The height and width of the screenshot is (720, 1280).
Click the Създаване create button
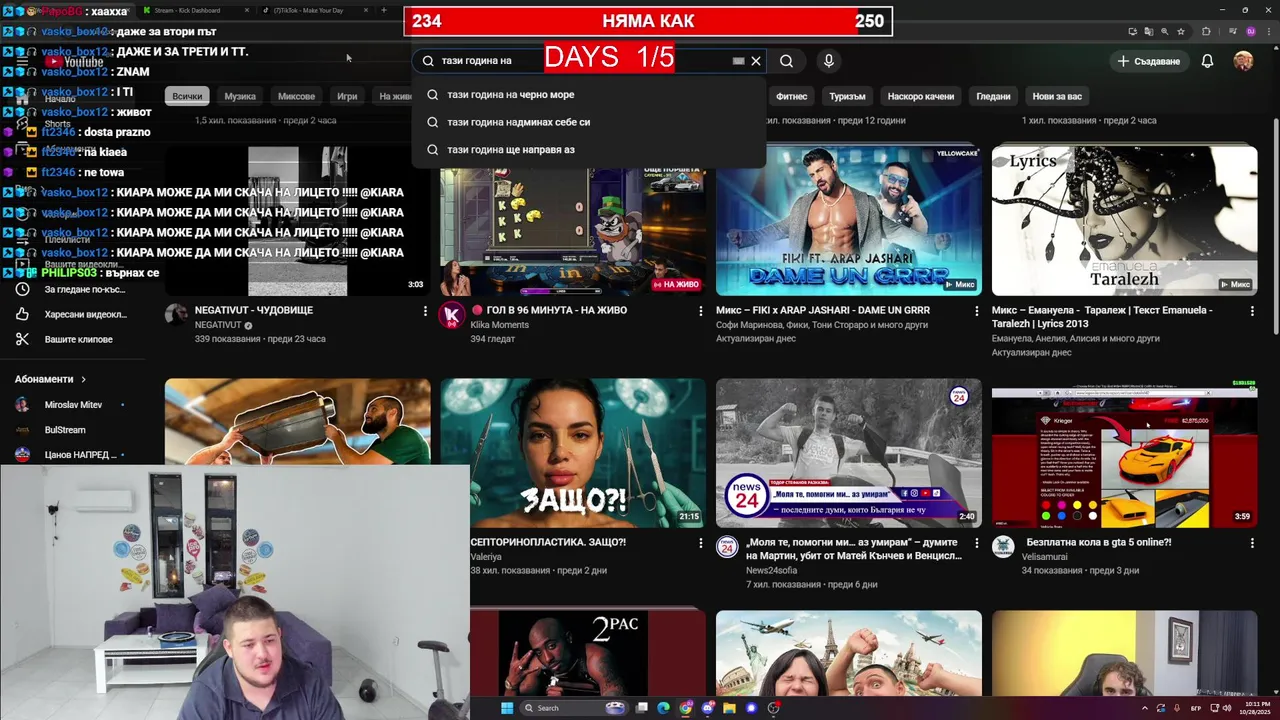click(1149, 61)
